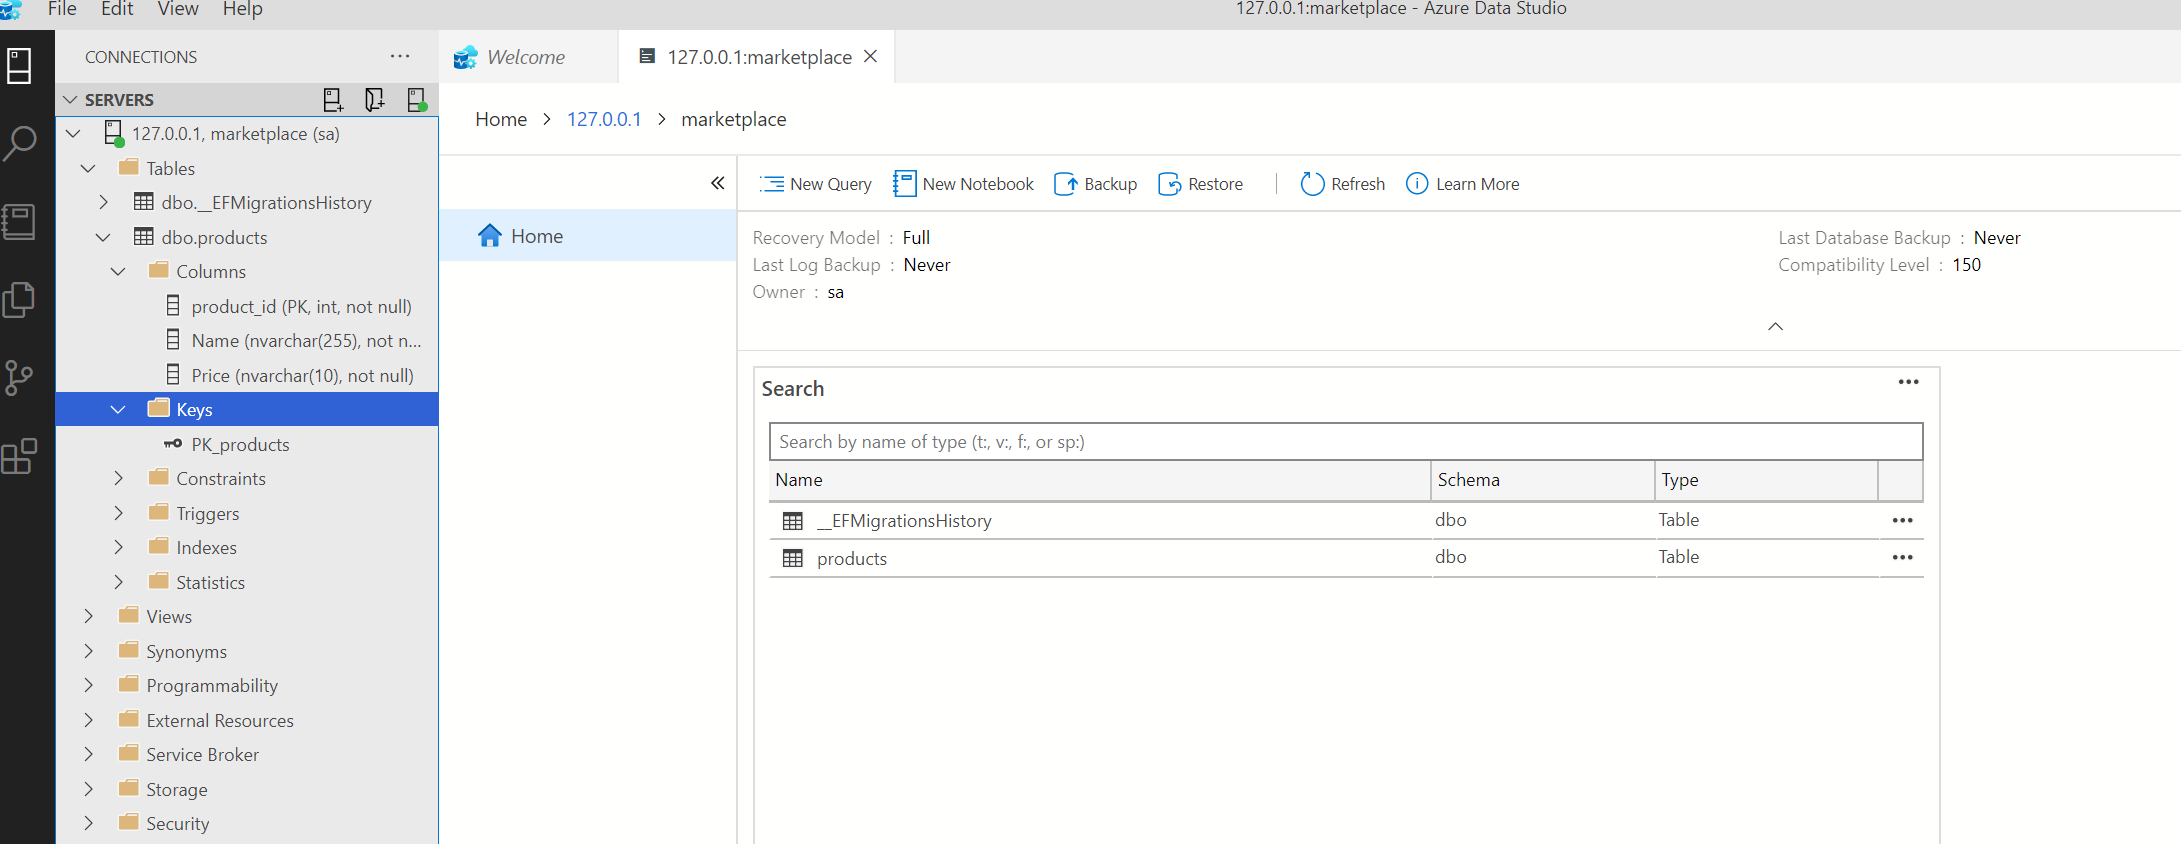Viewport: 2181px width, 844px height.
Task: Collapse the dashboard navigation with double-chevron icon
Action: [717, 183]
